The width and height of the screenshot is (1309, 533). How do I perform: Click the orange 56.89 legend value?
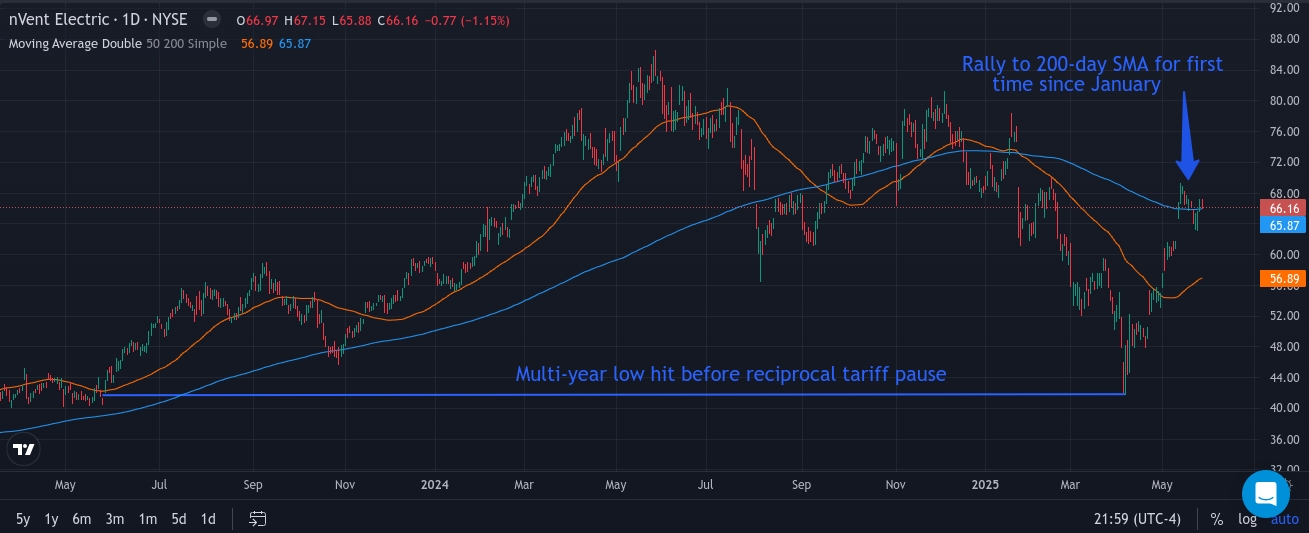[x=257, y=44]
